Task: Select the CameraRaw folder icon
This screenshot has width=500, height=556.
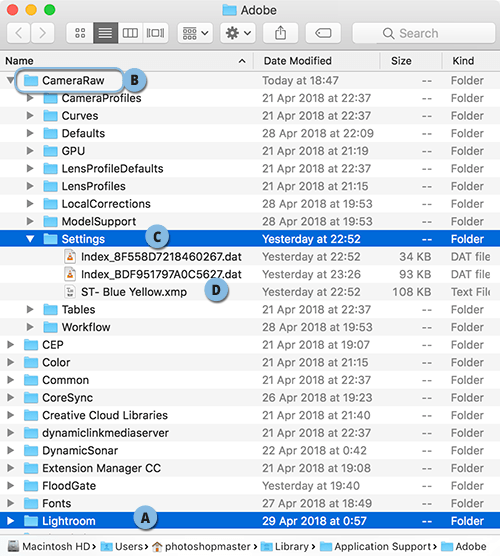Action: (x=31, y=80)
